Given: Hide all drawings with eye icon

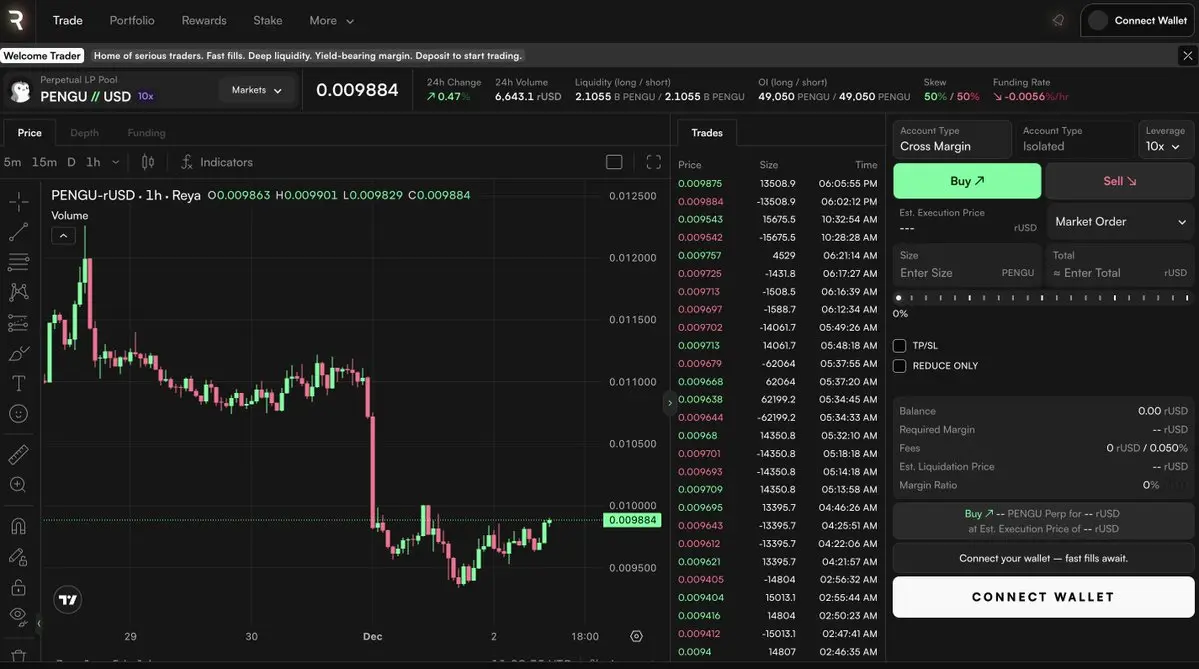Looking at the screenshot, I should [18, 615].
